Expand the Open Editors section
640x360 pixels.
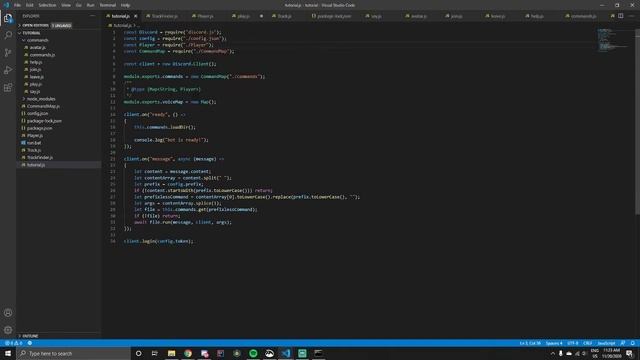click(x=35, y=25)
